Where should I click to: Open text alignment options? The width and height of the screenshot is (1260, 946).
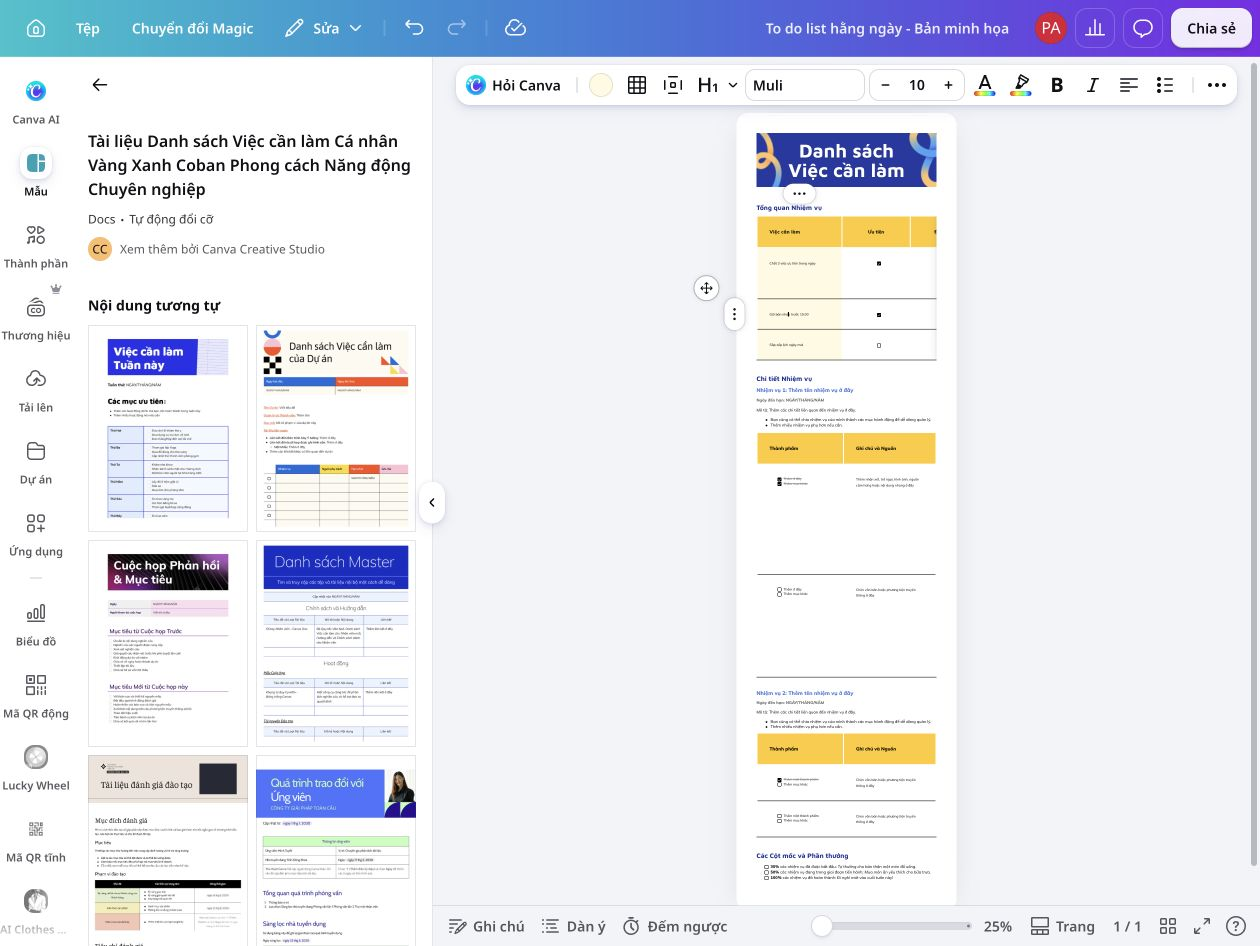(x=1129, y=85)
